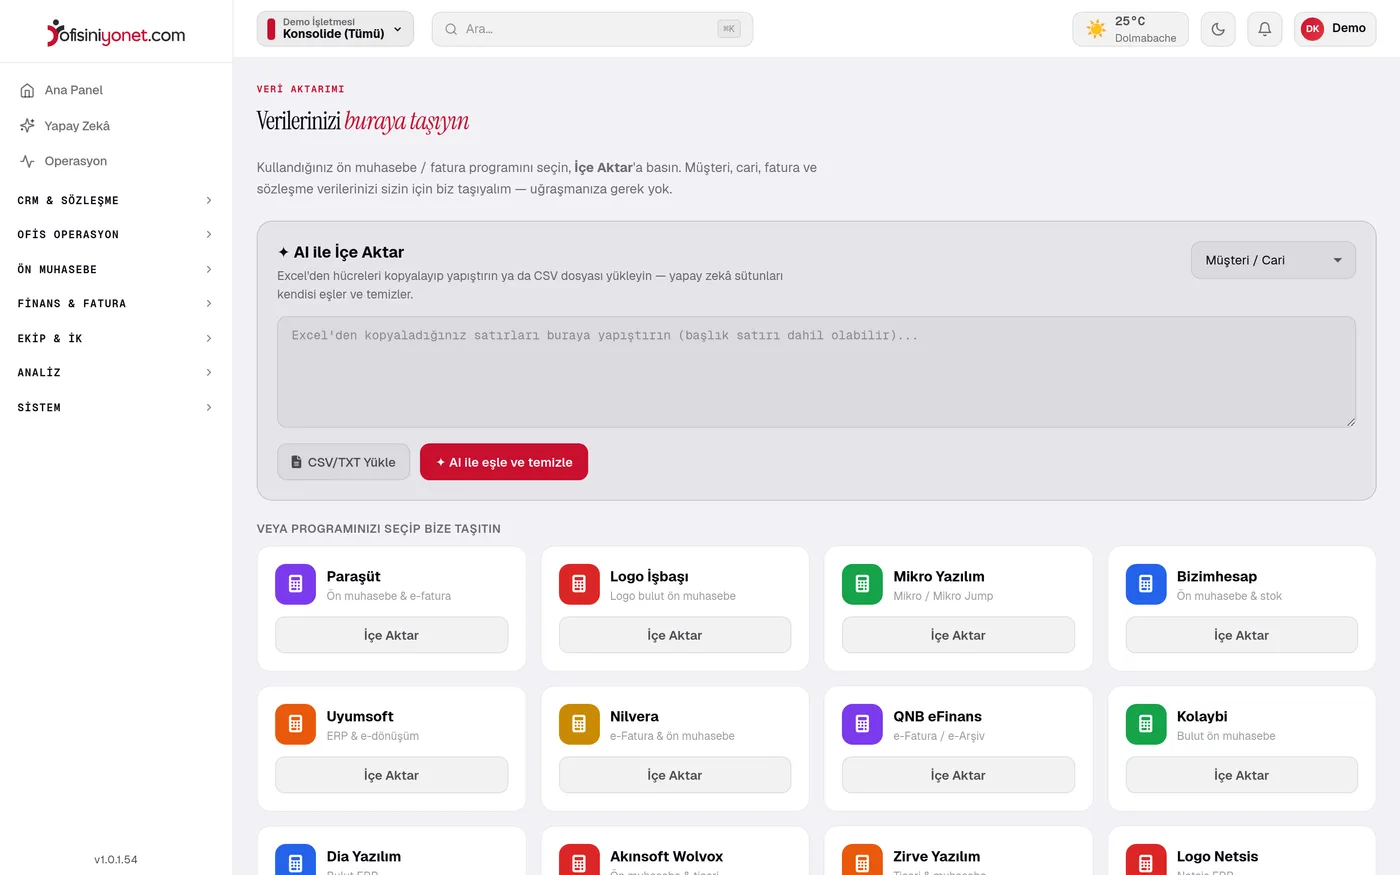Screen dimensions: 1400x875
Task: Click CSV/TXT Yükle button
Action: pos(343,462)
